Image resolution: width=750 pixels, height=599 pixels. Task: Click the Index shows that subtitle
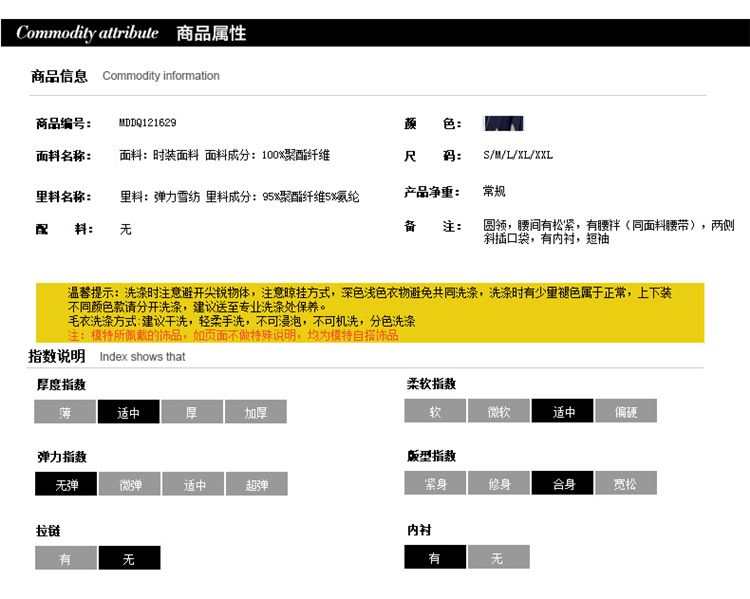click(x=142, y=357)
